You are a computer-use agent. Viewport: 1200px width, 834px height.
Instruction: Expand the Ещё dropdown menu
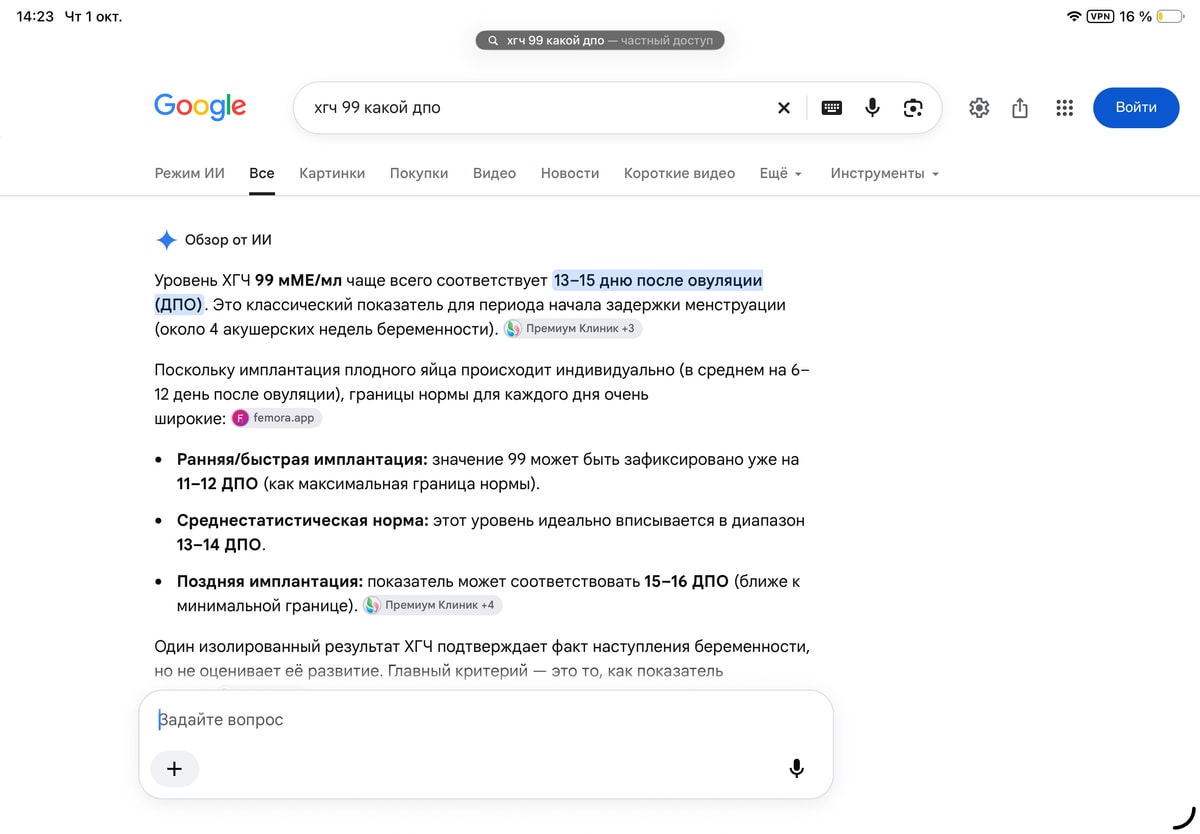[x=781, y=173]
